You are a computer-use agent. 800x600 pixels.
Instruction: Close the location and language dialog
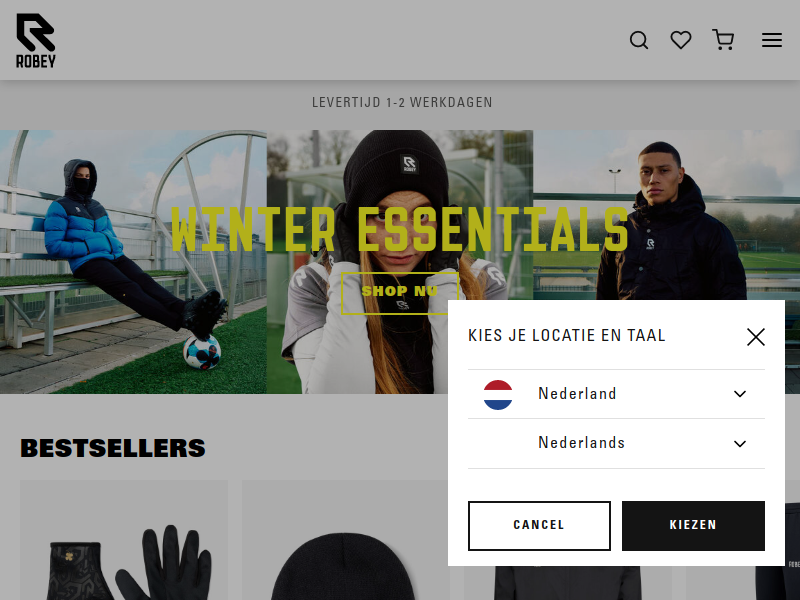click(x=756, y=337)
